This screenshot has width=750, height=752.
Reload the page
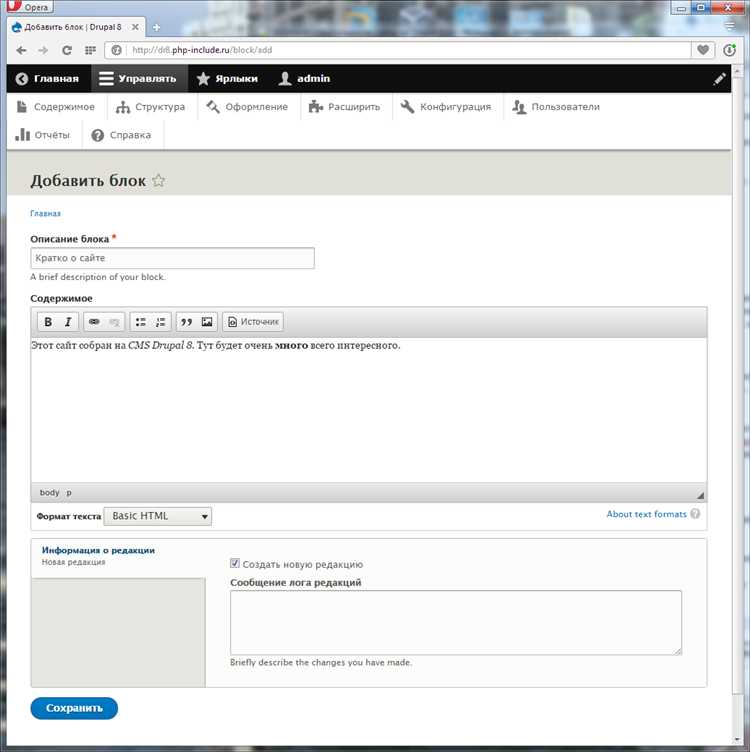(67, 50)
